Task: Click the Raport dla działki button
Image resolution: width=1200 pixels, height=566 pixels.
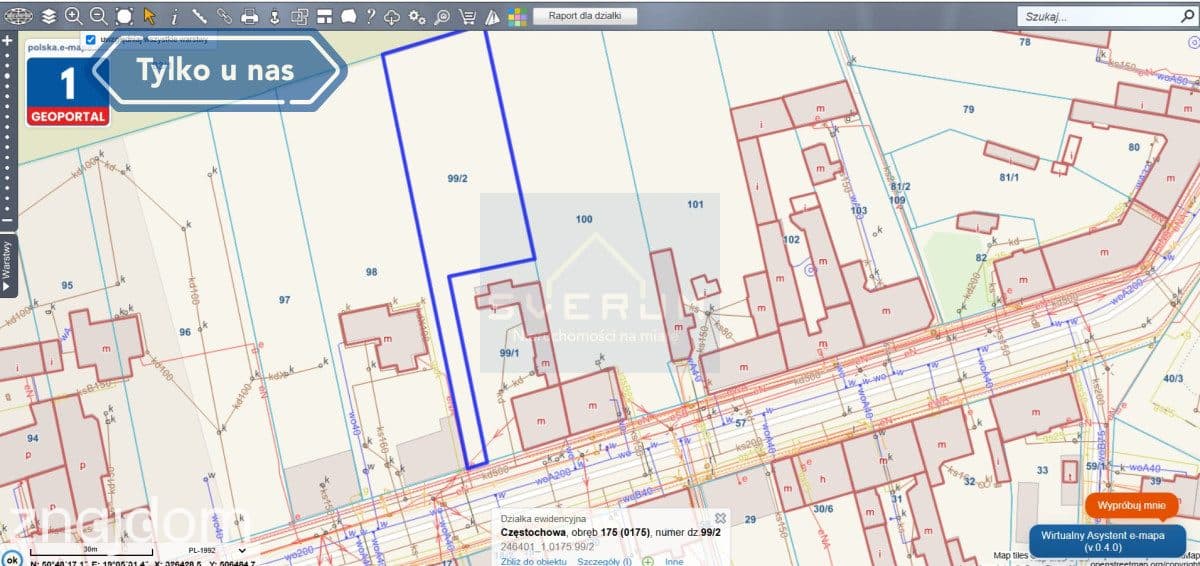Action: (x=585, y=15)
